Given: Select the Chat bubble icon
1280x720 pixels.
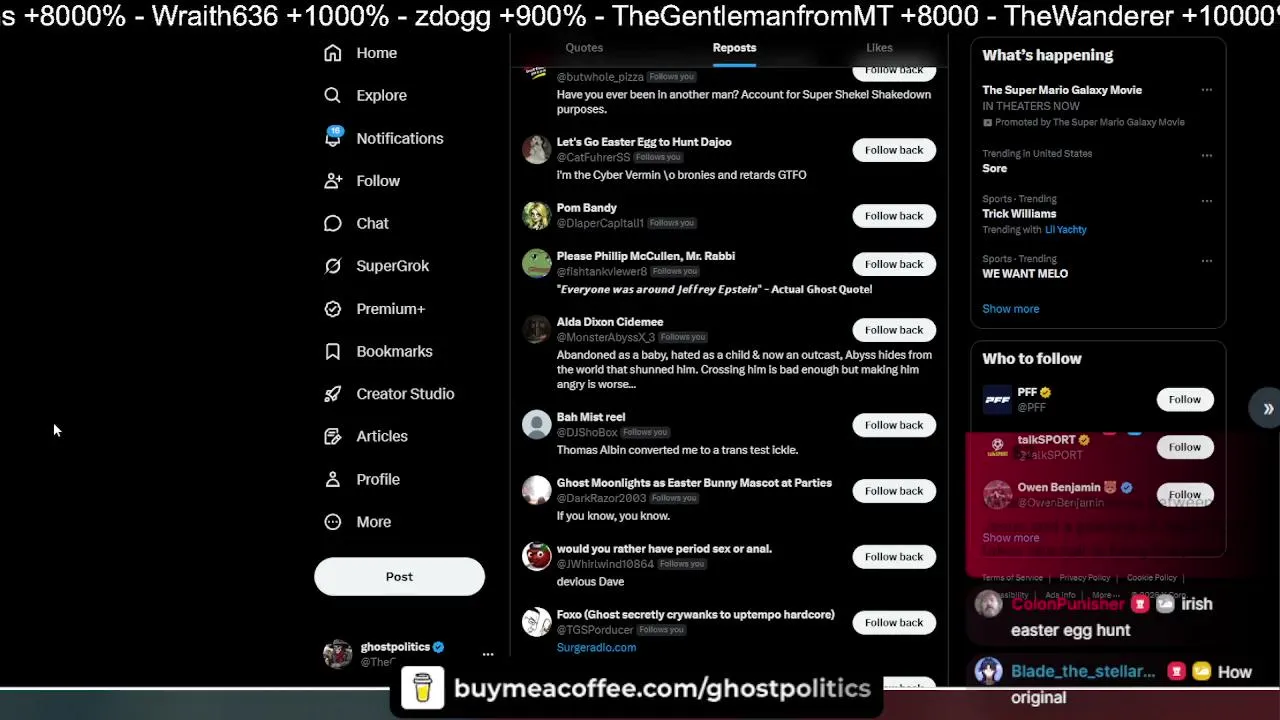Looking at the screenshot, I should coord(333,223).
